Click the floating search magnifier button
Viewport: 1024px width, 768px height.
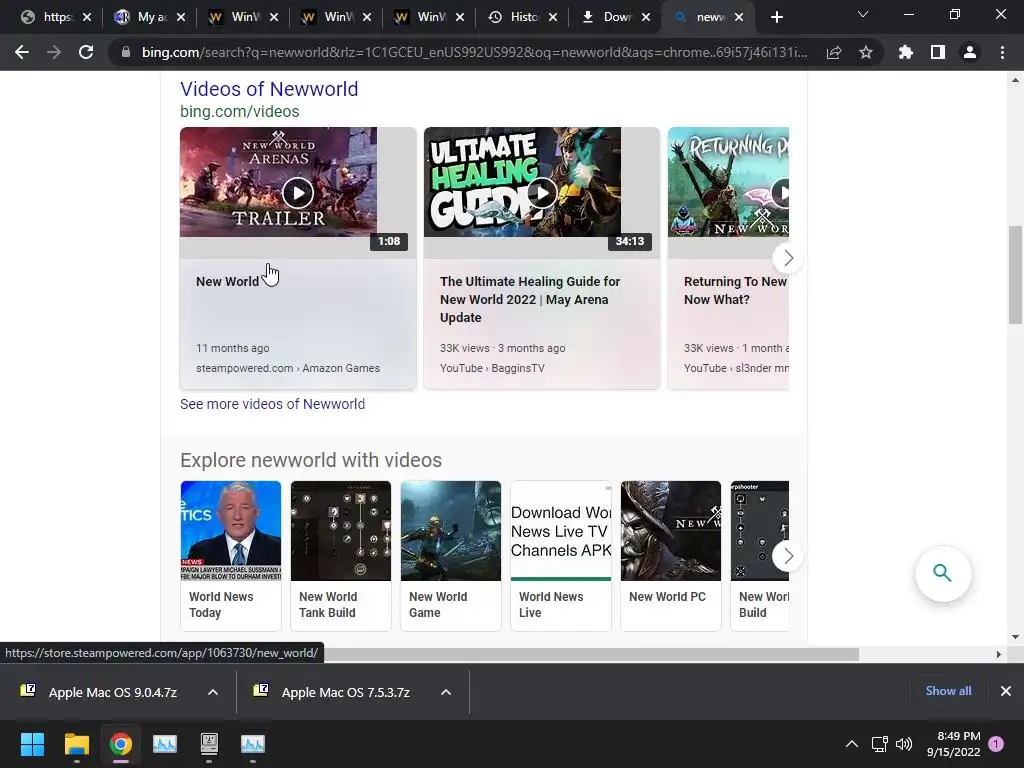(942, 573)
